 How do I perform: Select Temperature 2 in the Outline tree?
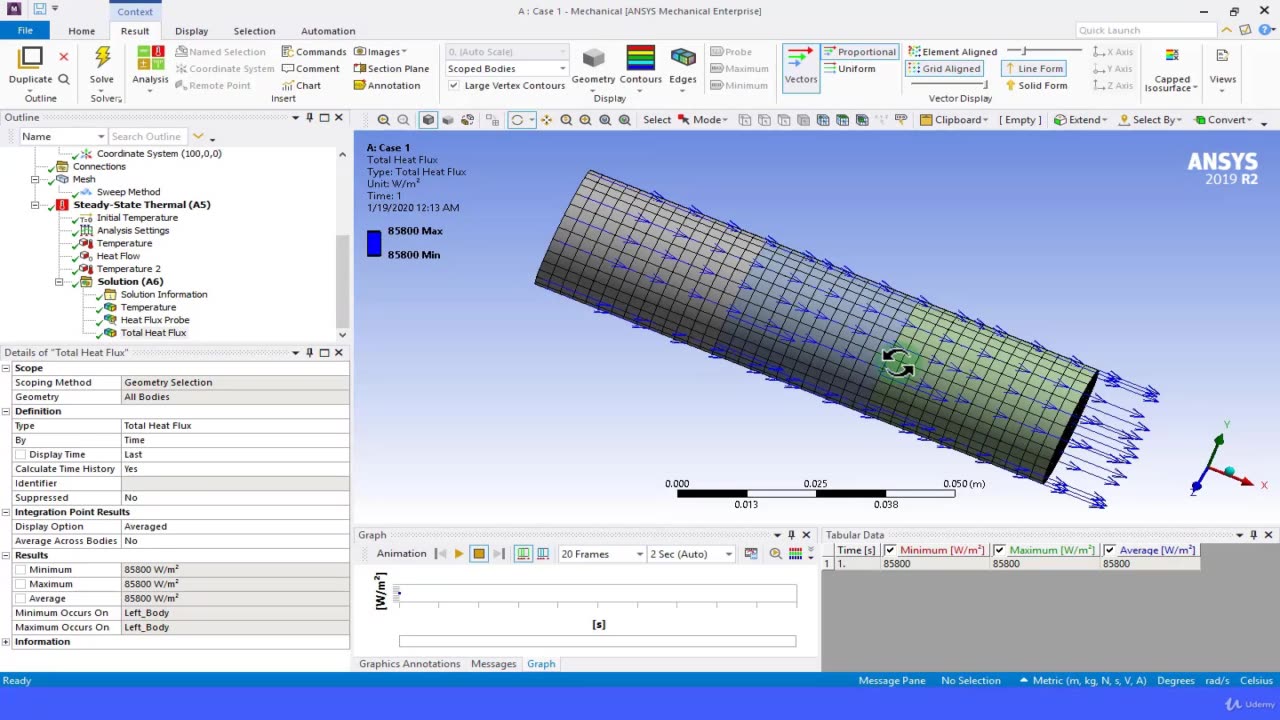click(128, 269)
